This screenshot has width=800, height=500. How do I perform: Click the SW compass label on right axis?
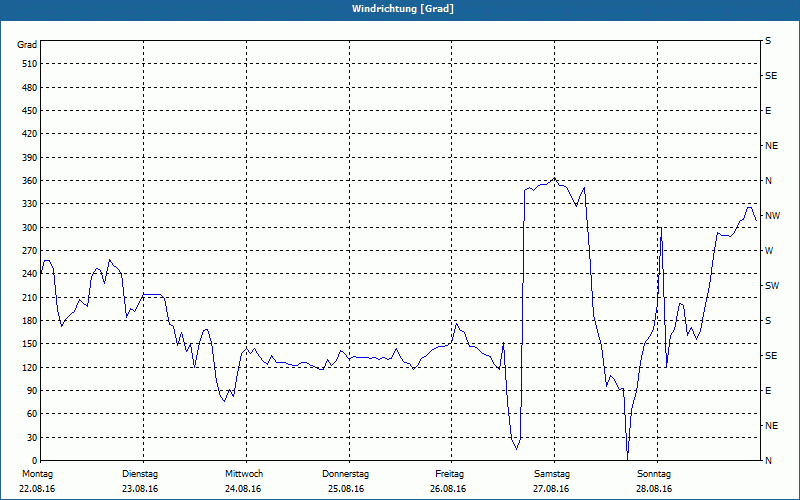coord(772,286)
